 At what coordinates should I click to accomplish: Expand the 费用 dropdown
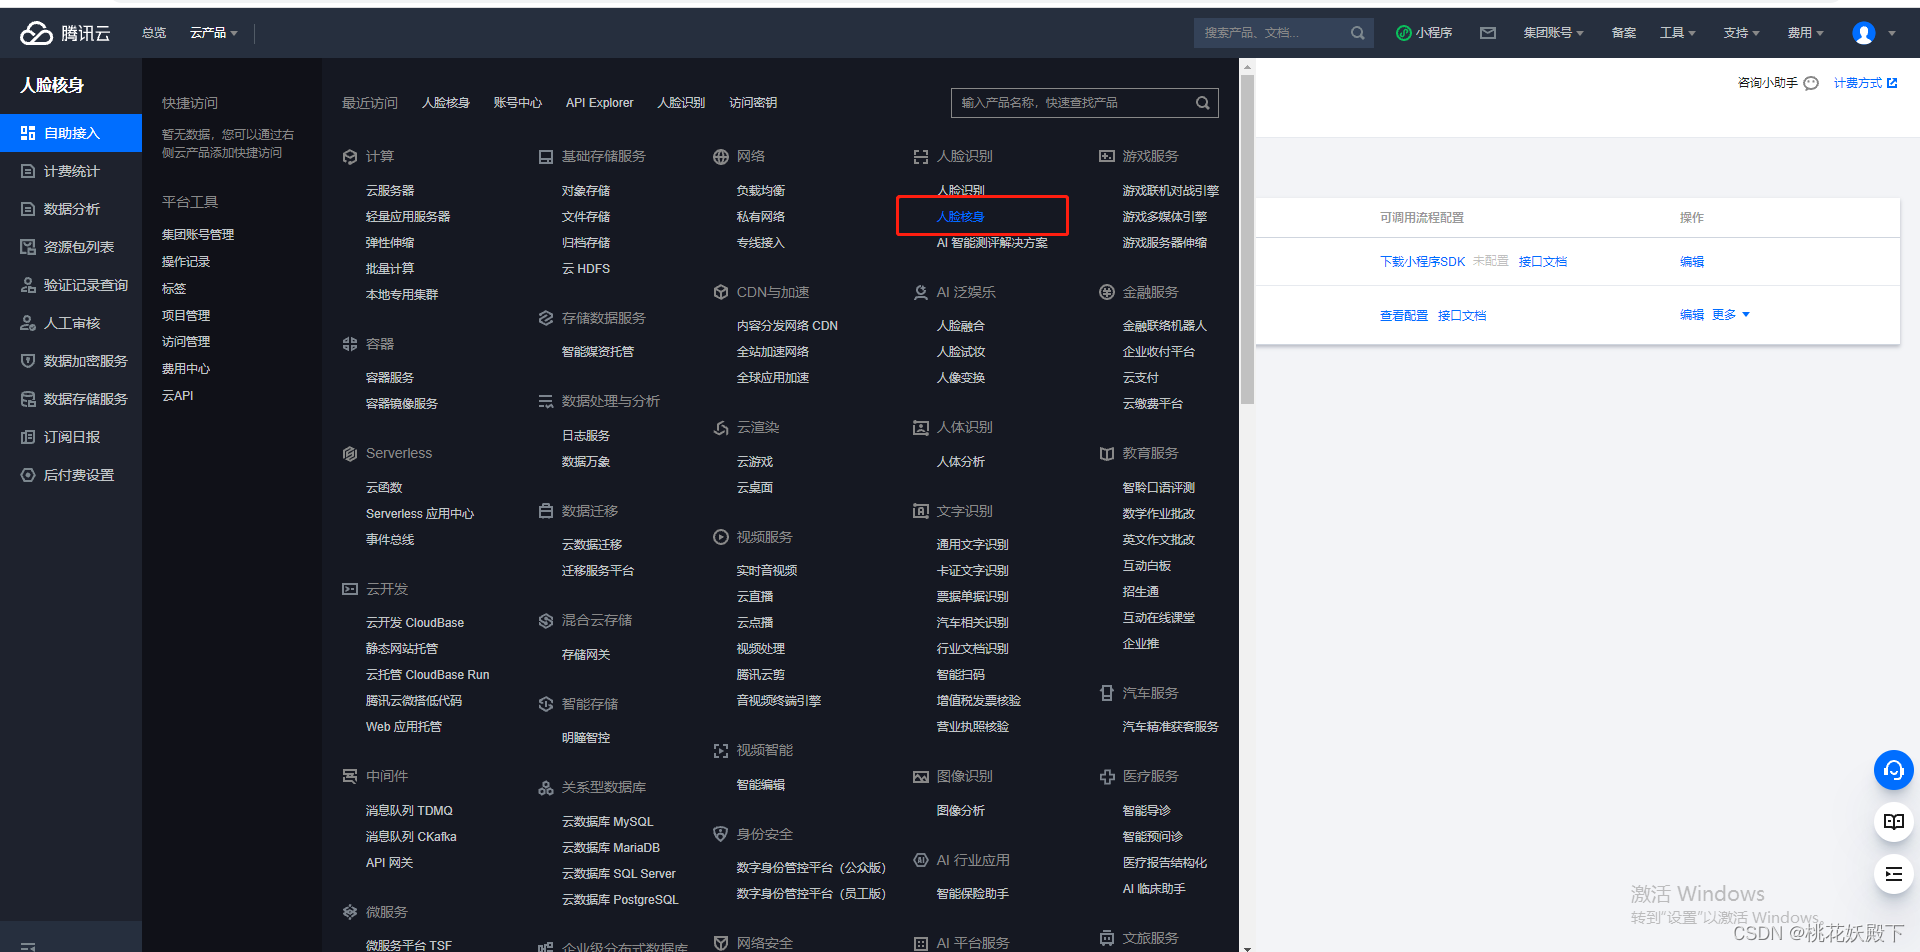[x=1805, y=33]
